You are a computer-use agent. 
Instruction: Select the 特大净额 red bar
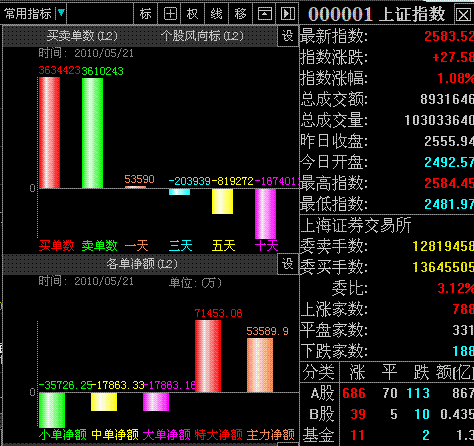tap(208, 356)
